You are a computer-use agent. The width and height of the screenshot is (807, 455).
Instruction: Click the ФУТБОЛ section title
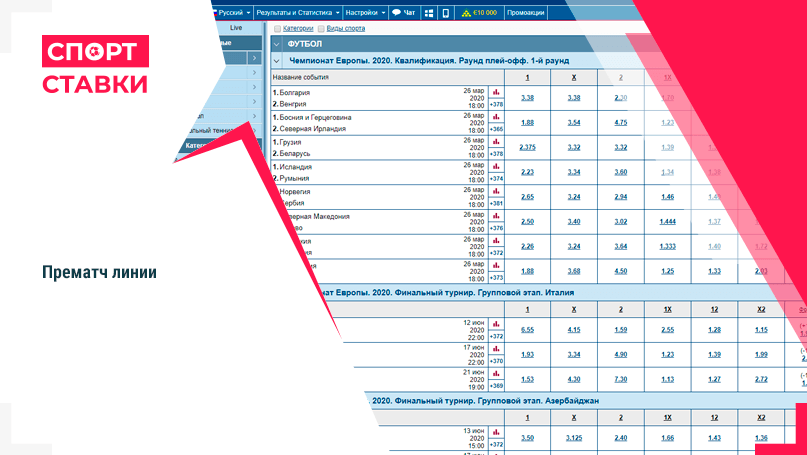[305, 45]
